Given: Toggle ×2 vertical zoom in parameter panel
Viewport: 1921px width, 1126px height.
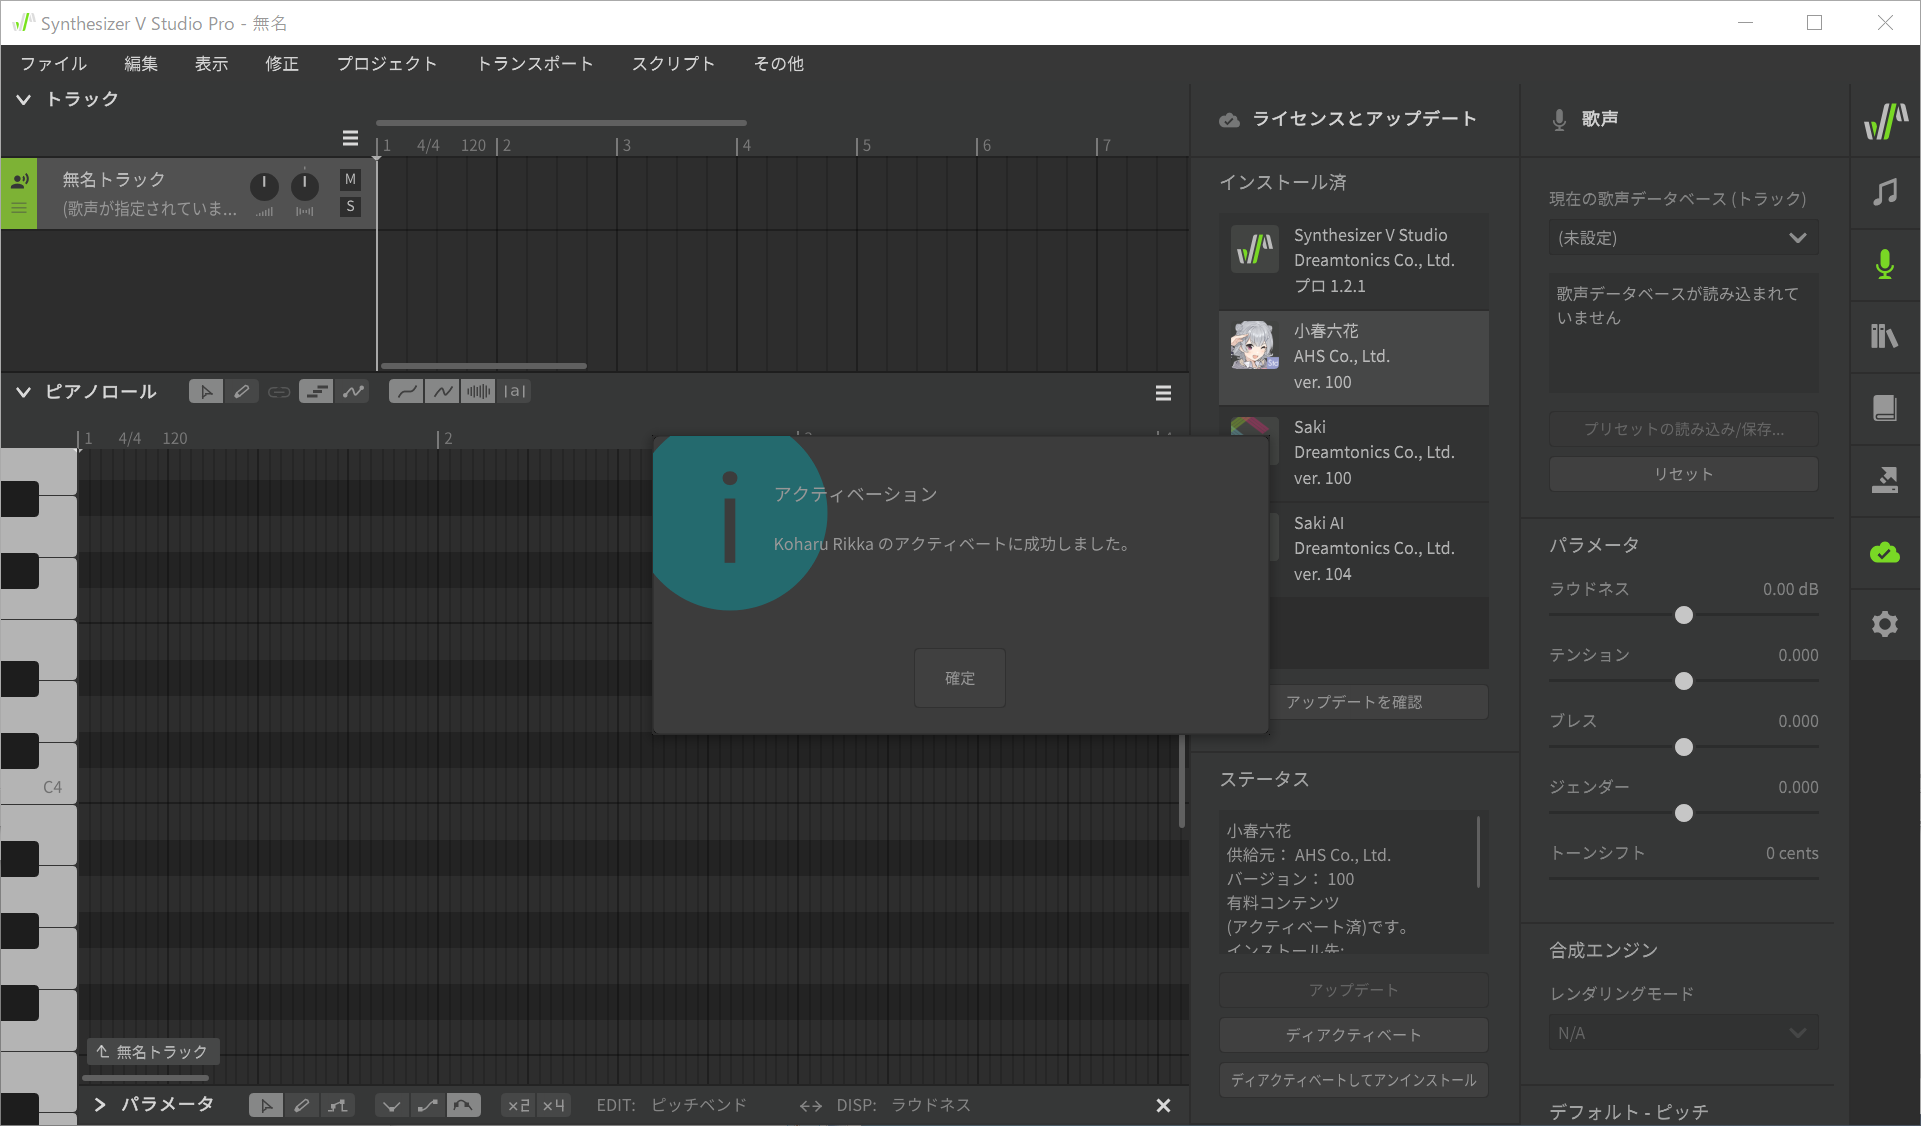Looking at the screenshot, I should [x=518, y=1105].
